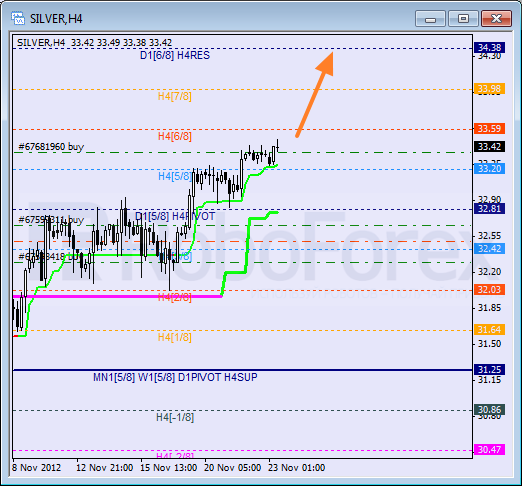Select the orange 33.98 price label
The height and width of the screenshot is (486, 522).
489,89
